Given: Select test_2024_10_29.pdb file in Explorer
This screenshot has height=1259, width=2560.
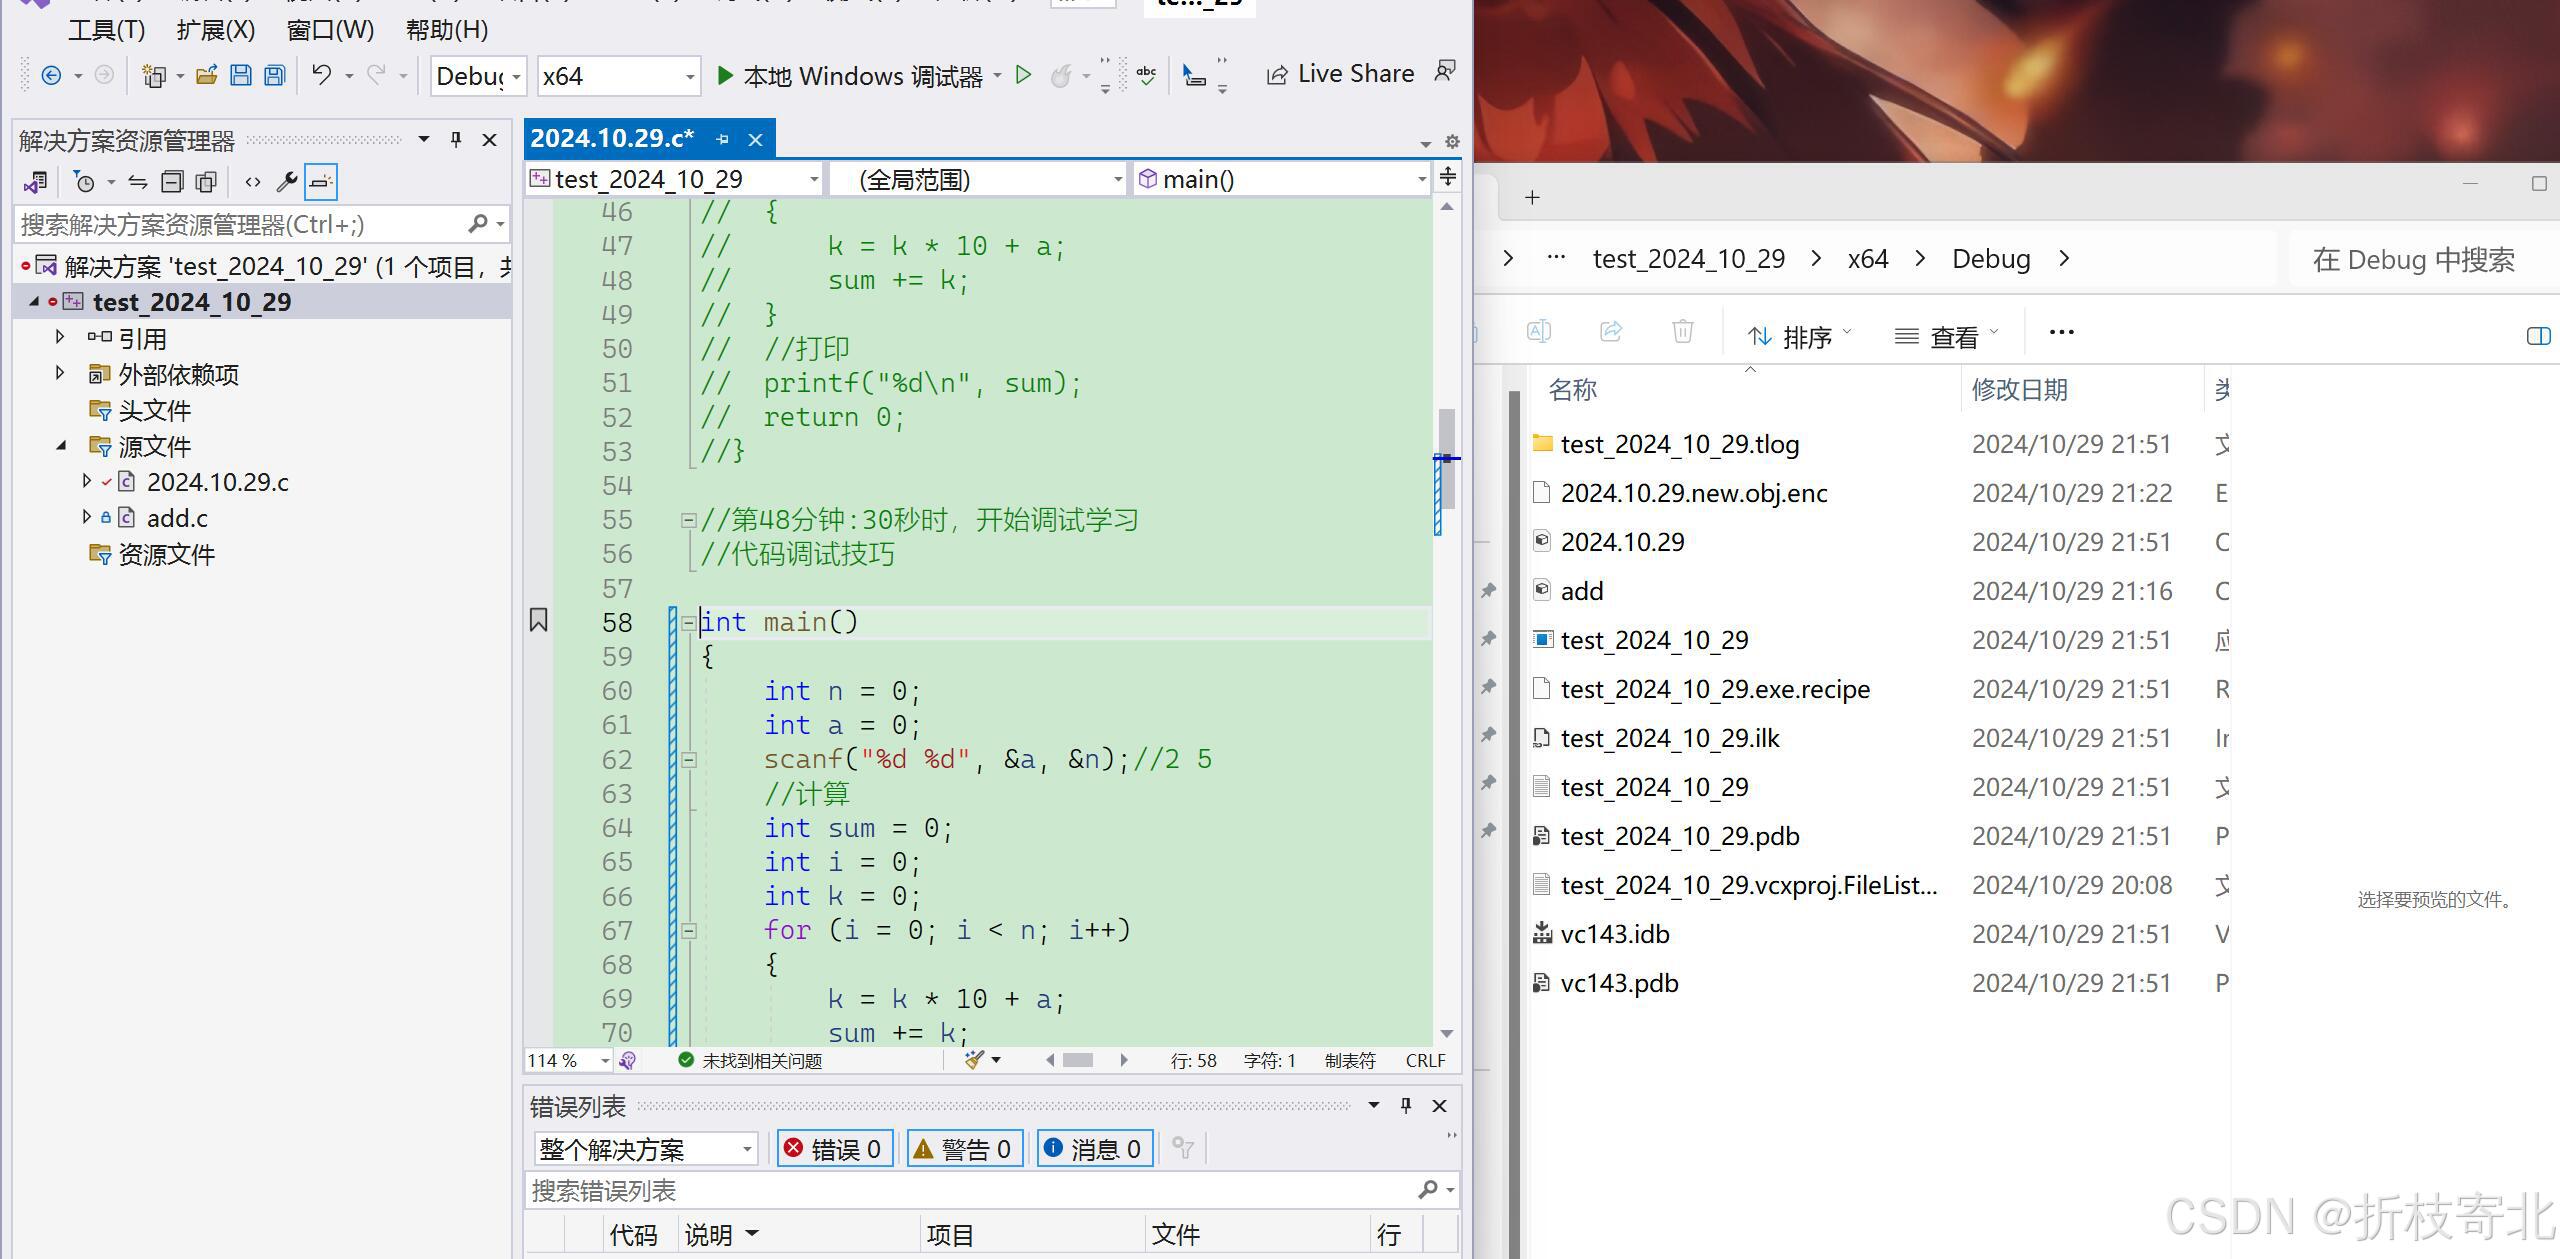Looking at the screenshot, I should [1680, 836].
